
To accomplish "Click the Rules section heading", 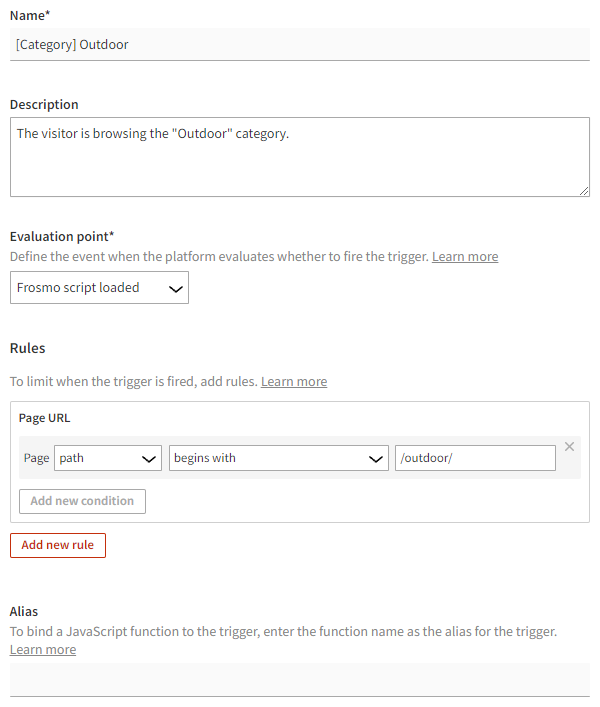I will click(28, 349).
